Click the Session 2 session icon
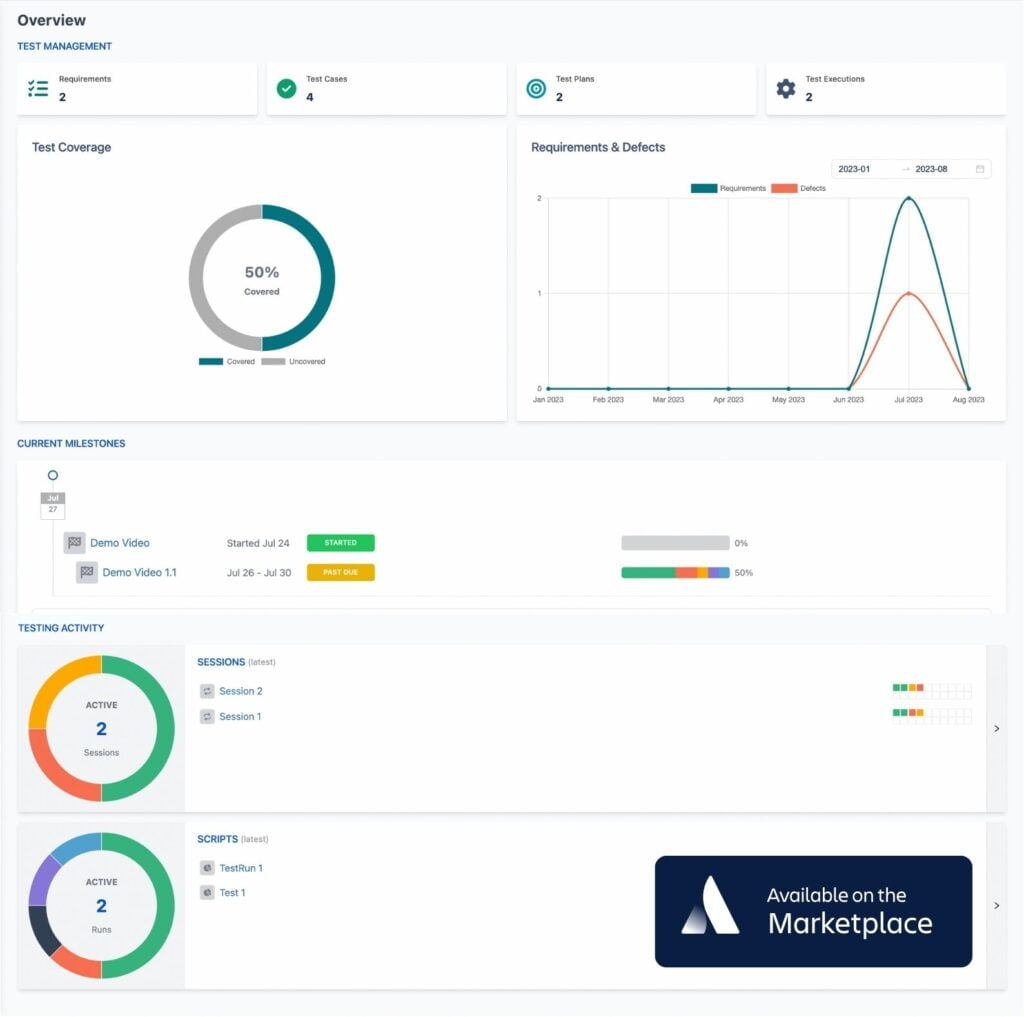 (x=207, y=691)
